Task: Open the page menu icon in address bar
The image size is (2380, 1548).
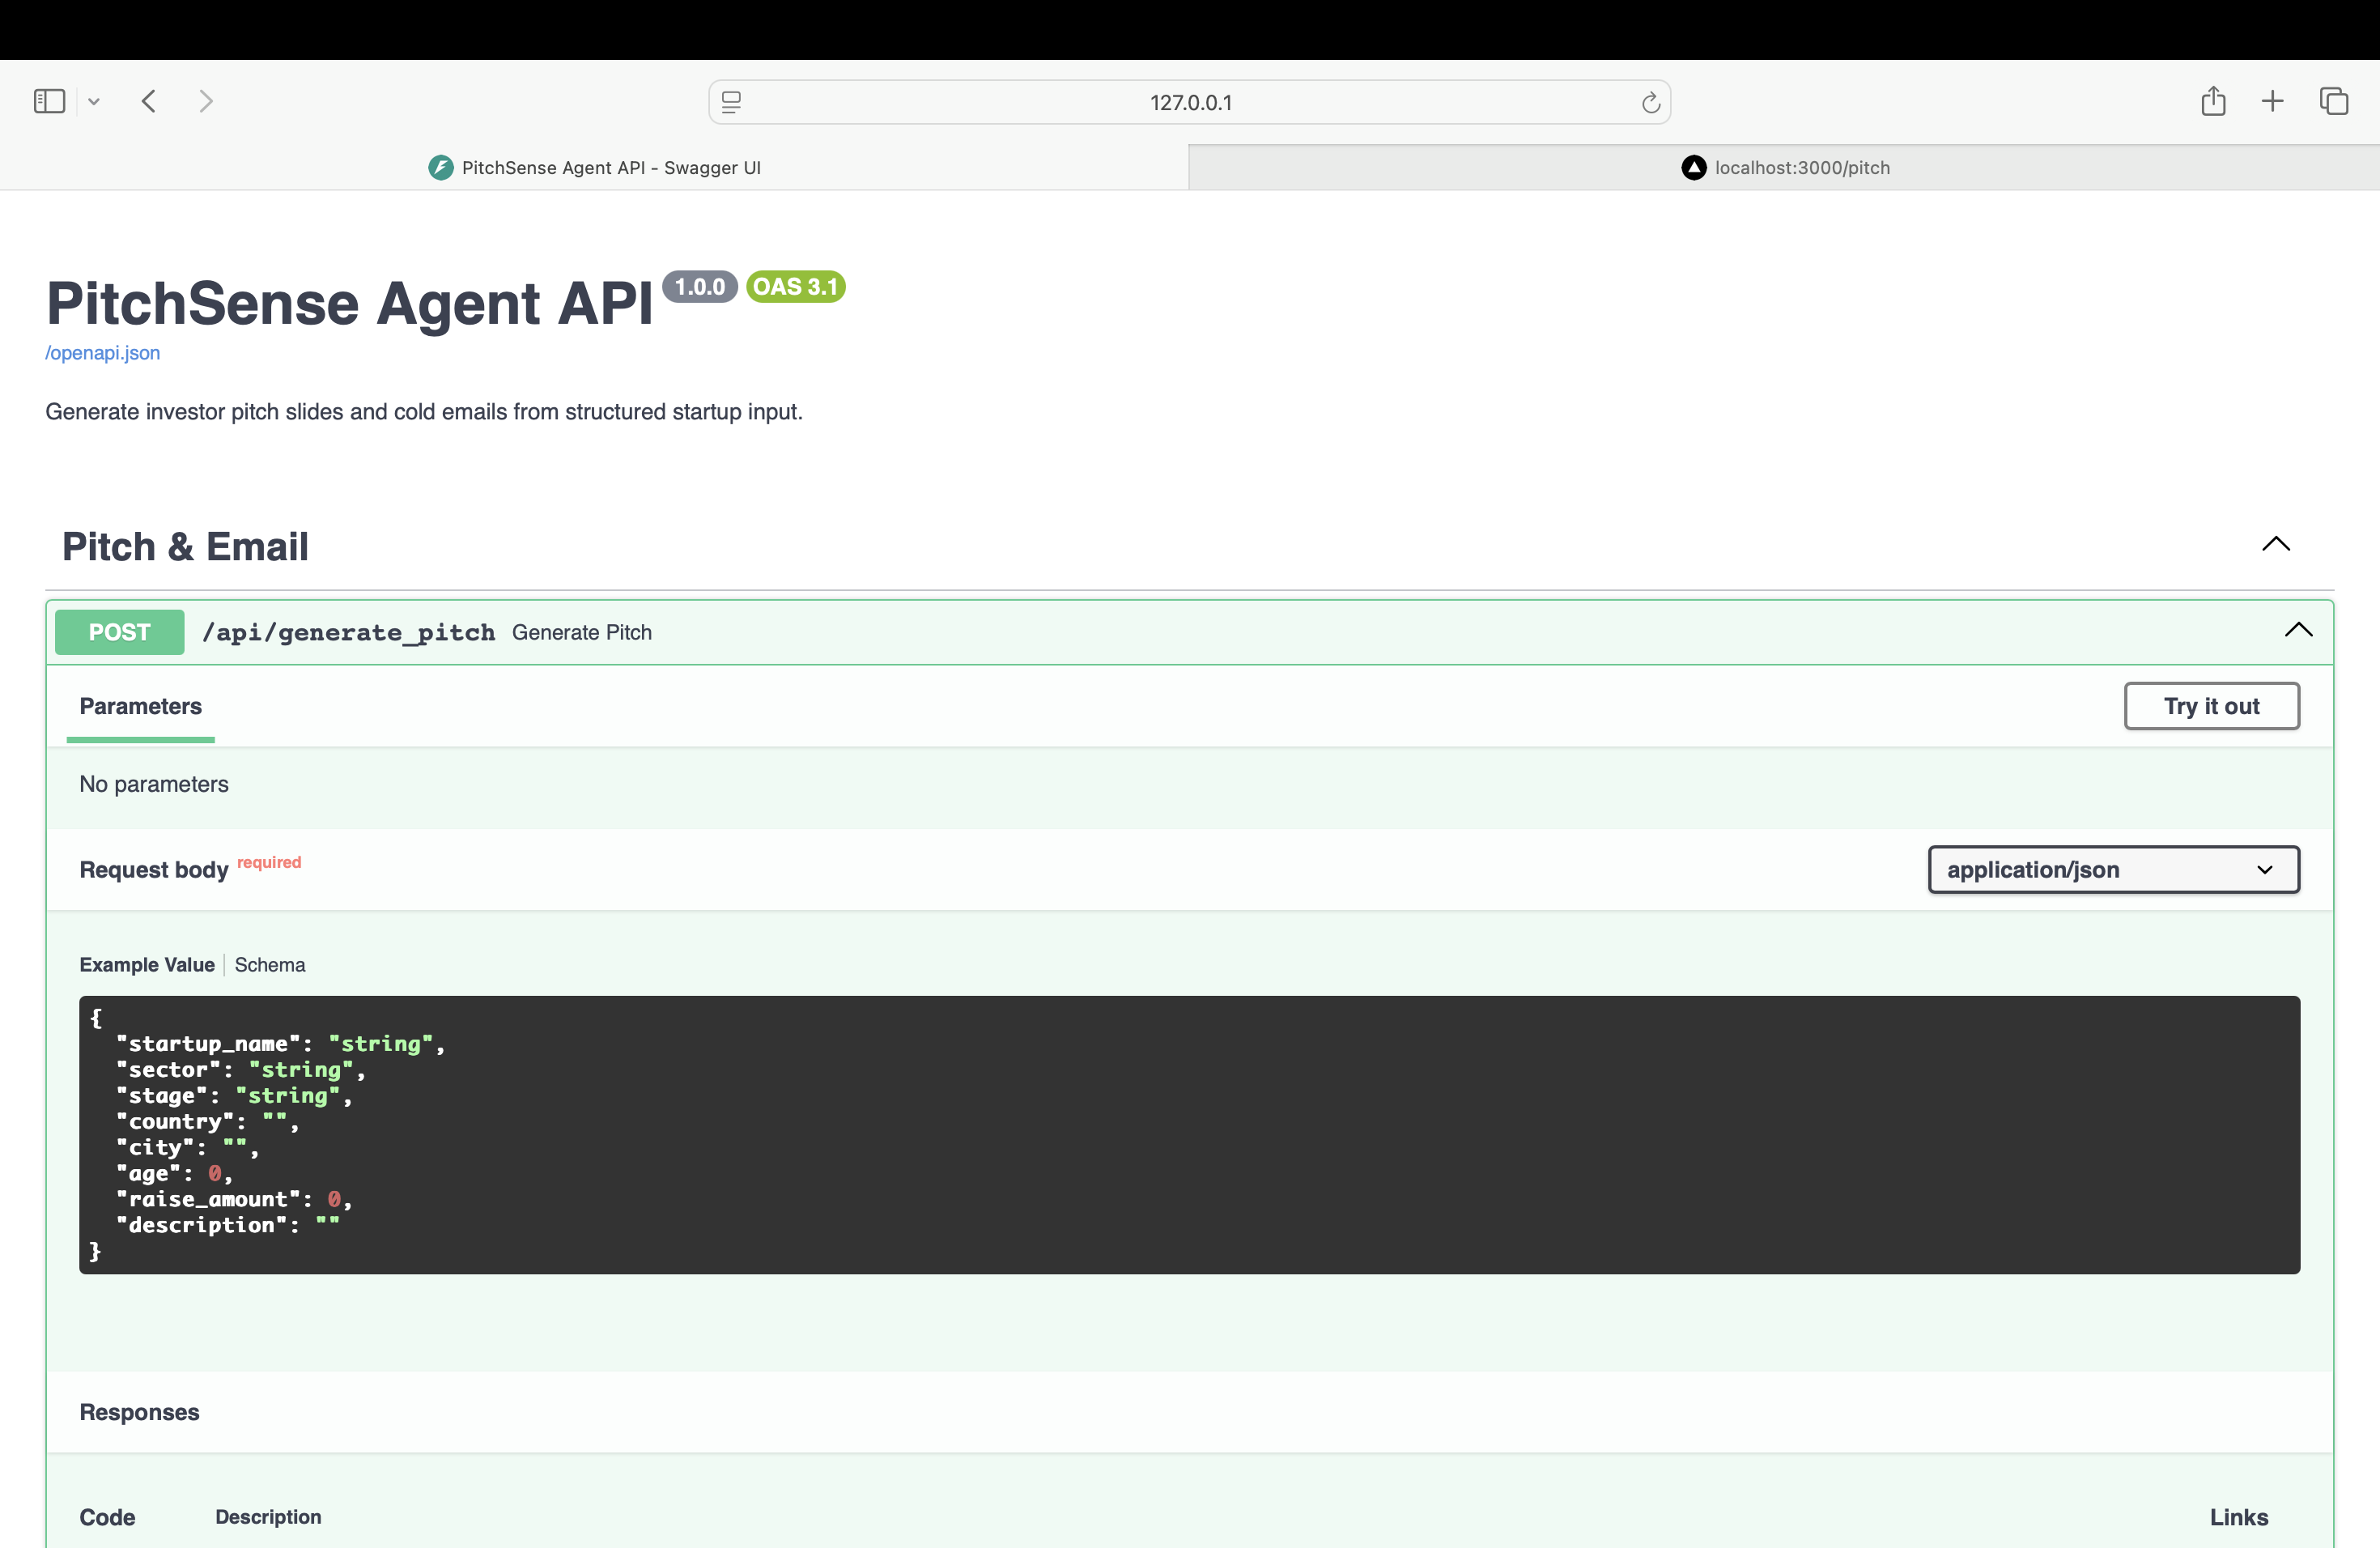Action: 731,102
